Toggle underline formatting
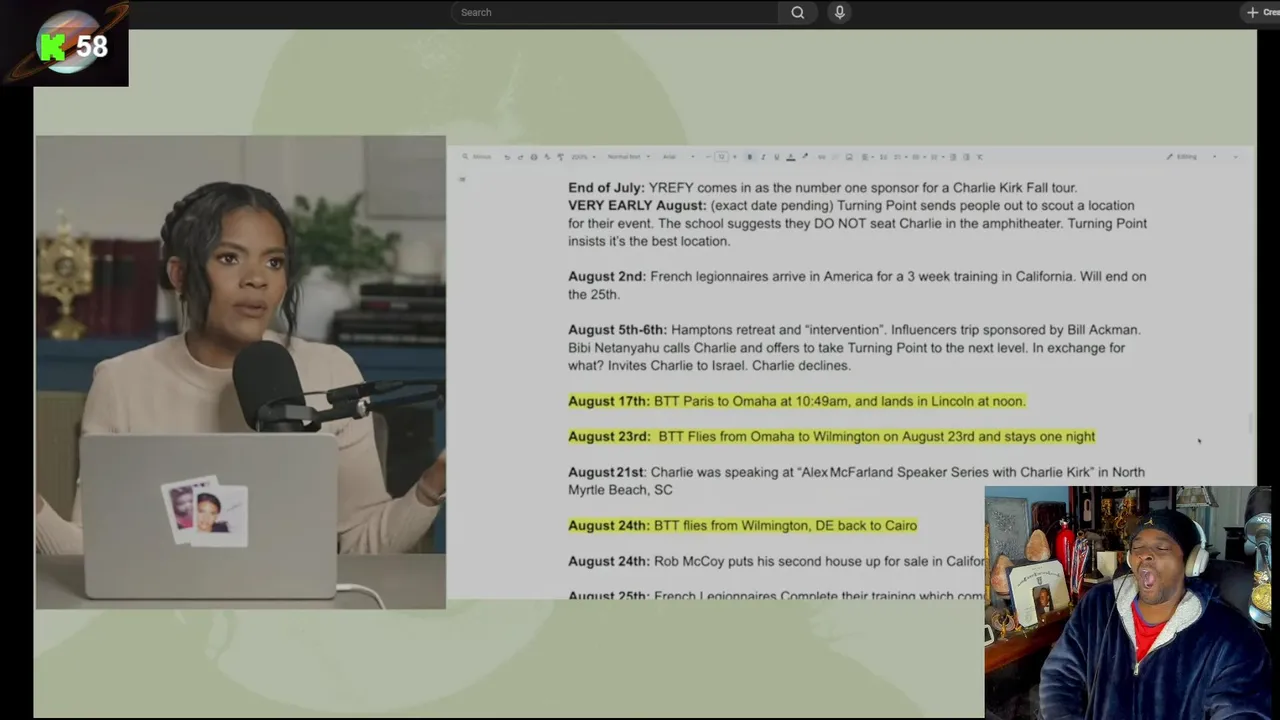The height and width of the screenshot is (720, 1280). (x=777, y=157)
